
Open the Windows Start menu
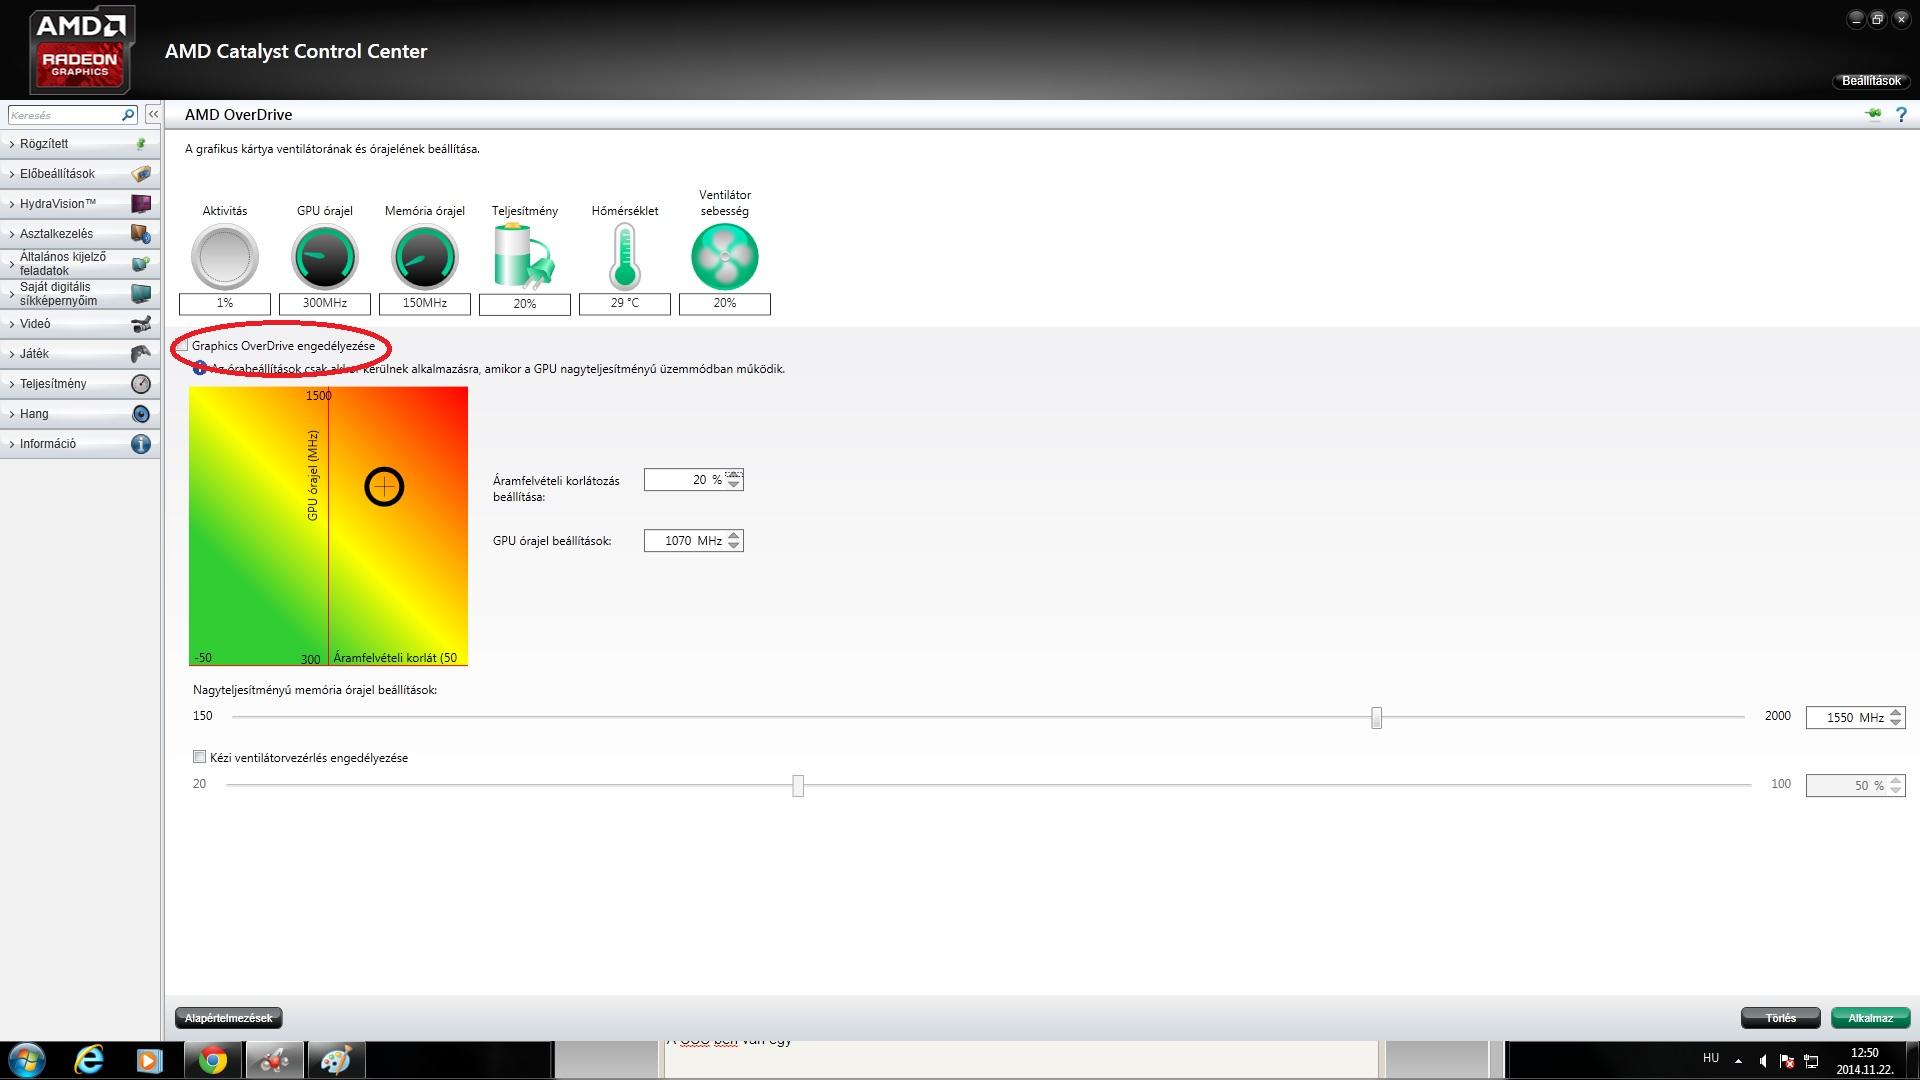(x=26, y=1060)
